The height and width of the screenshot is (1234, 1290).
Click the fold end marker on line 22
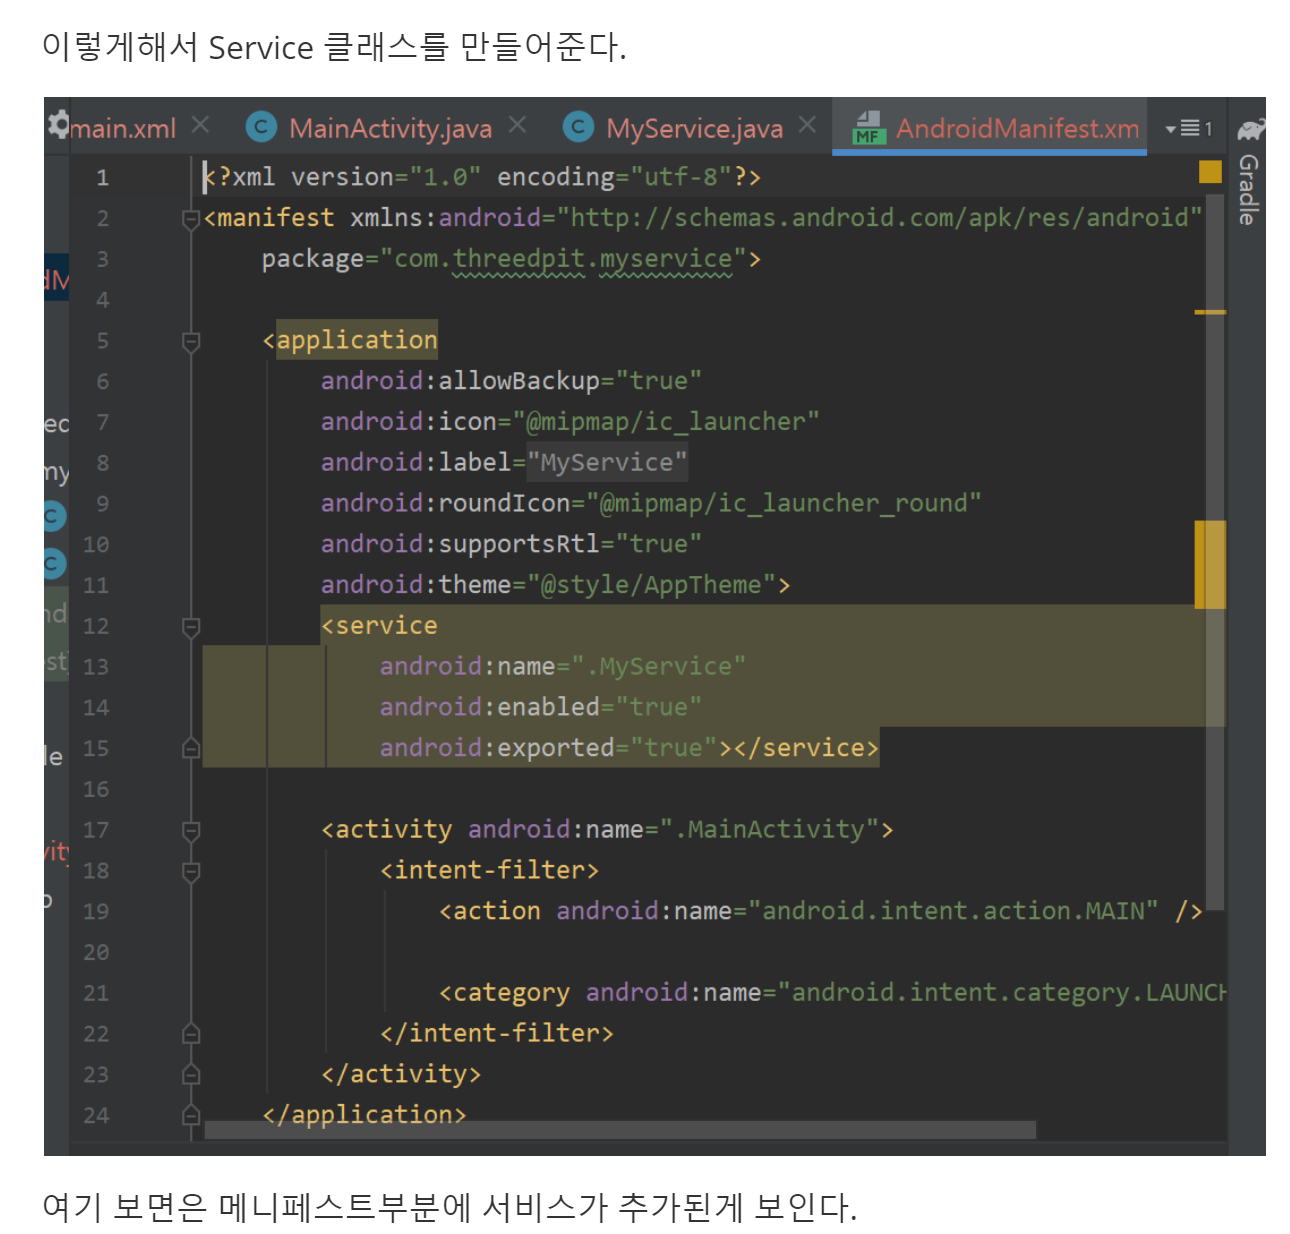(x=191, y=1033)
